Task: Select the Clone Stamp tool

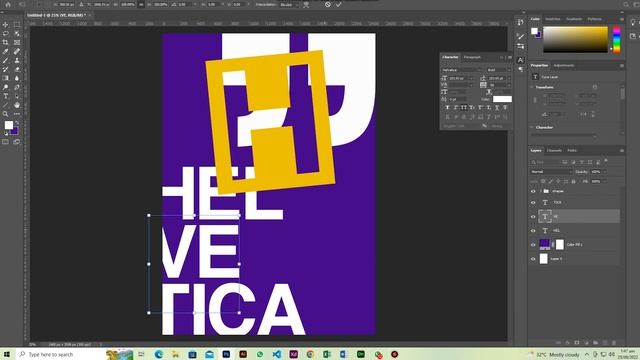Action: click(17, 60)
